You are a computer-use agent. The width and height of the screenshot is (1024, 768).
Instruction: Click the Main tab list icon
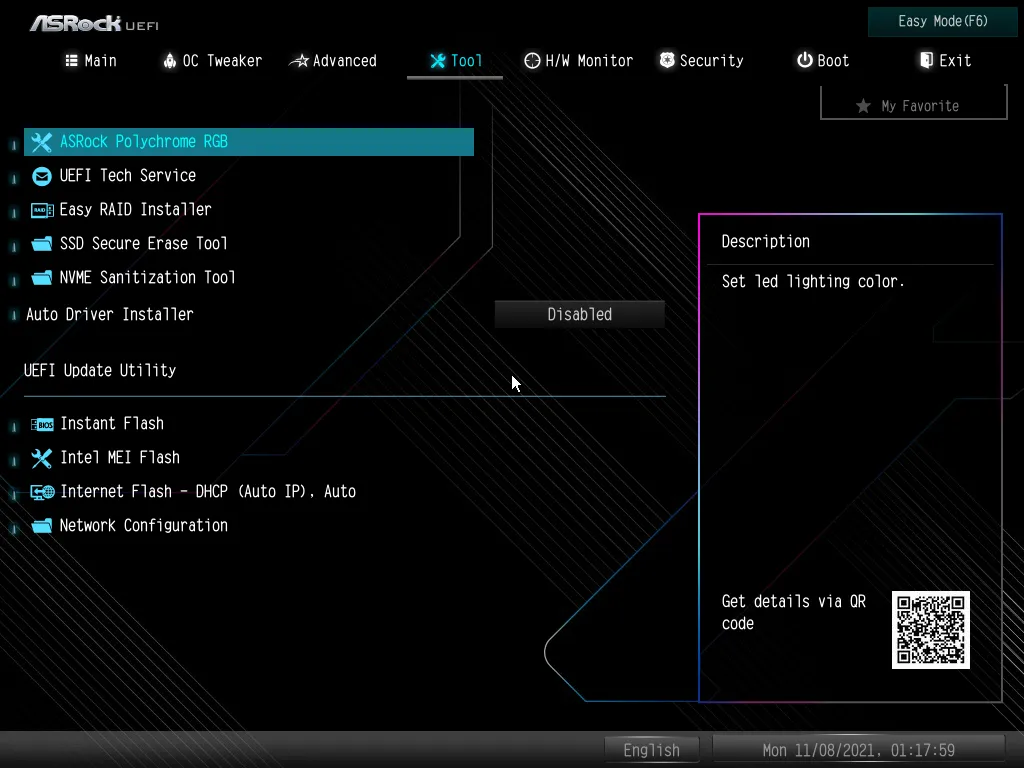71,61
